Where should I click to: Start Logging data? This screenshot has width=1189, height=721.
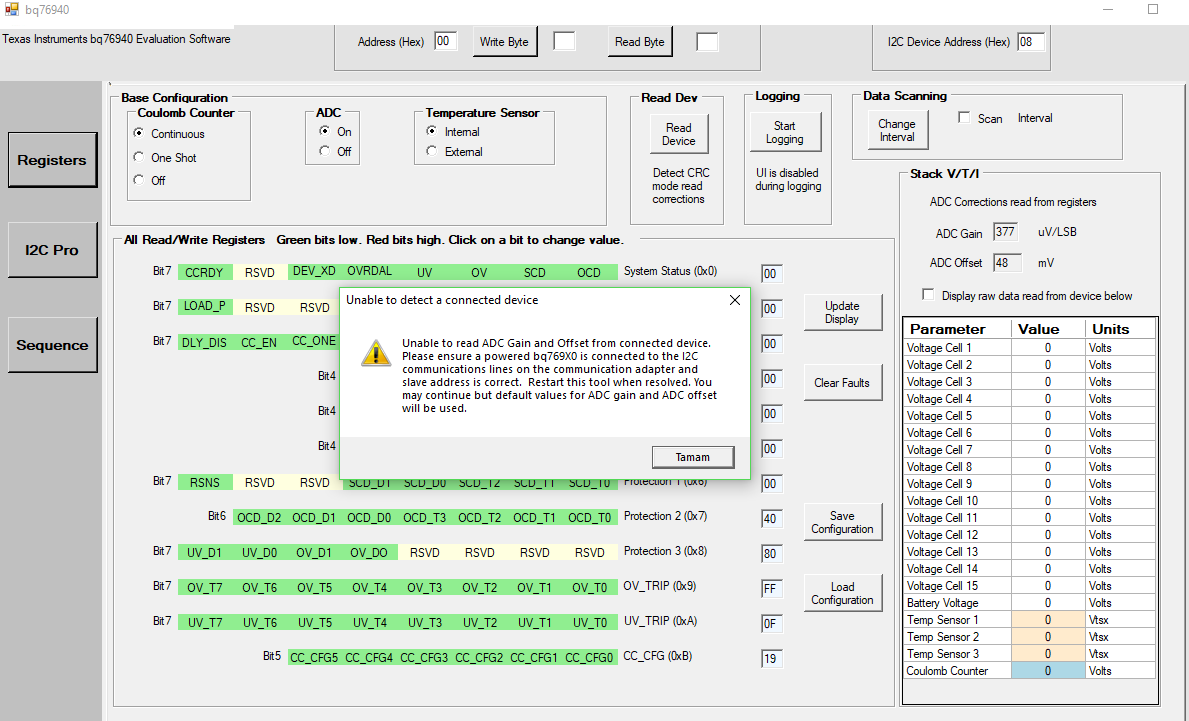click(x=785, y=133)
